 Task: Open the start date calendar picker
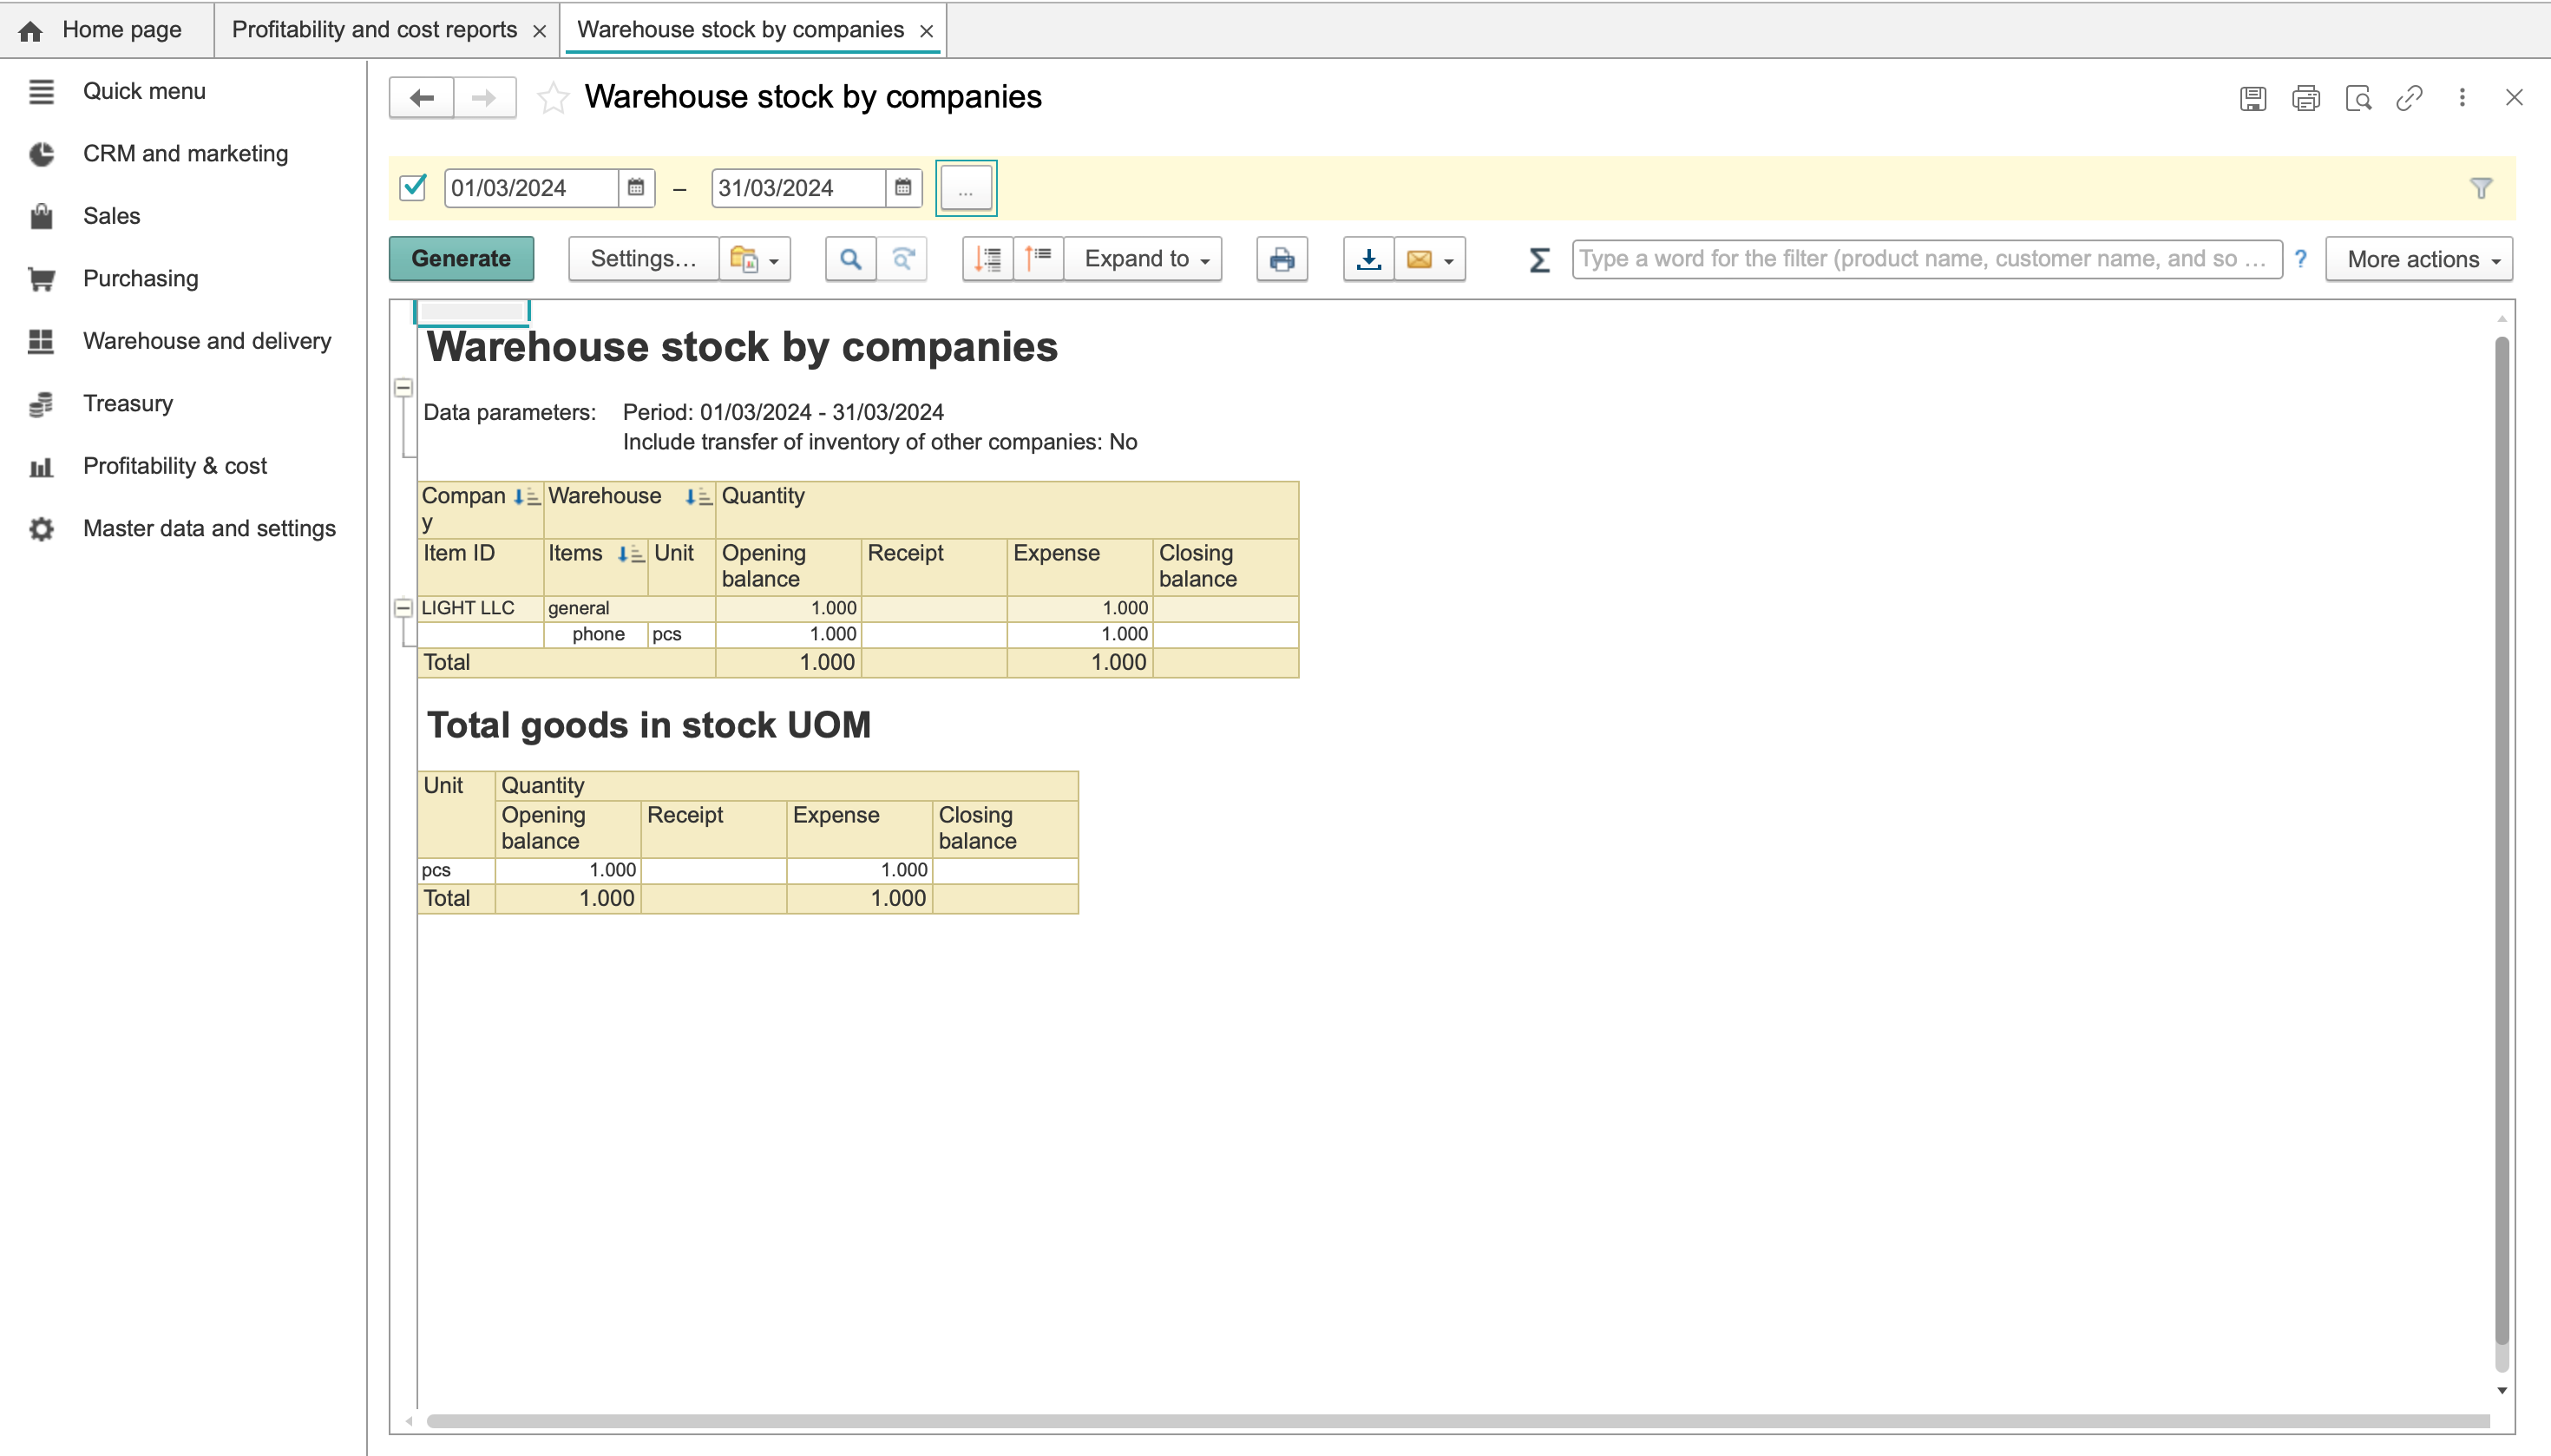pos(636,187)
